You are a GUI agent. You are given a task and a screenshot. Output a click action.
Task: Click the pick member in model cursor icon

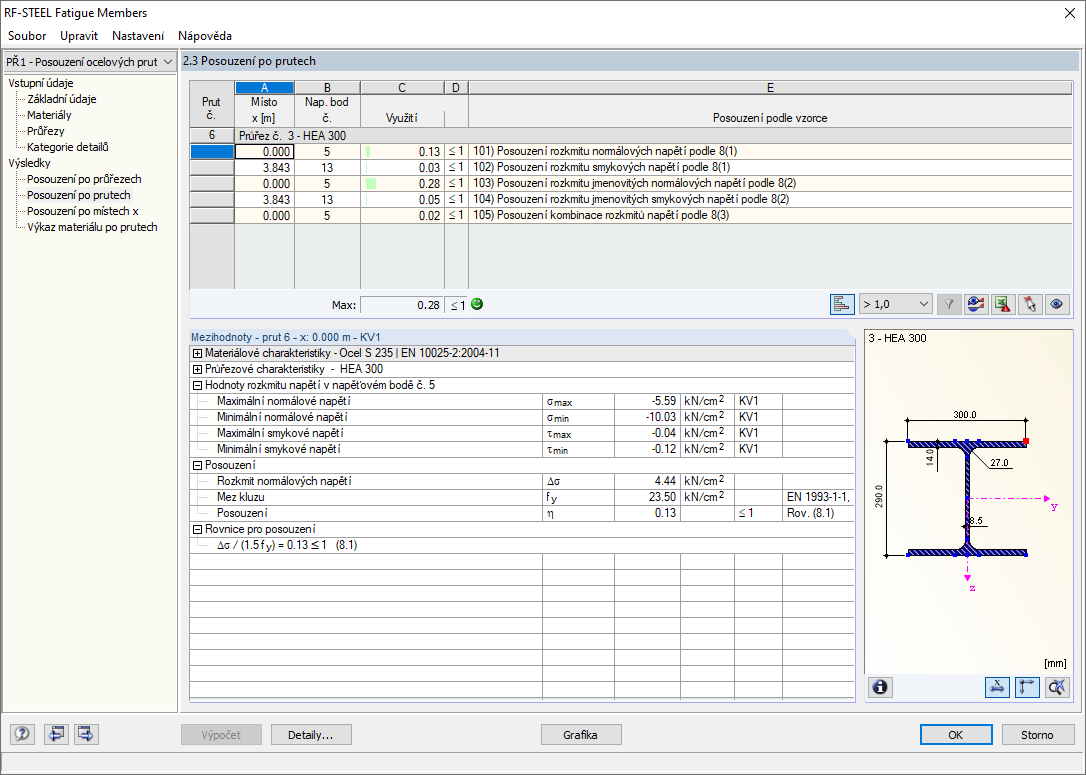(x=1030, y=305)
